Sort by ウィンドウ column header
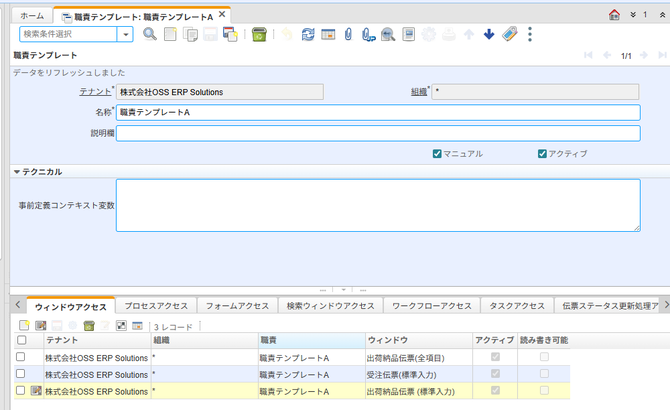The width and height of the screenshot is (670, 410). (419, 340)
